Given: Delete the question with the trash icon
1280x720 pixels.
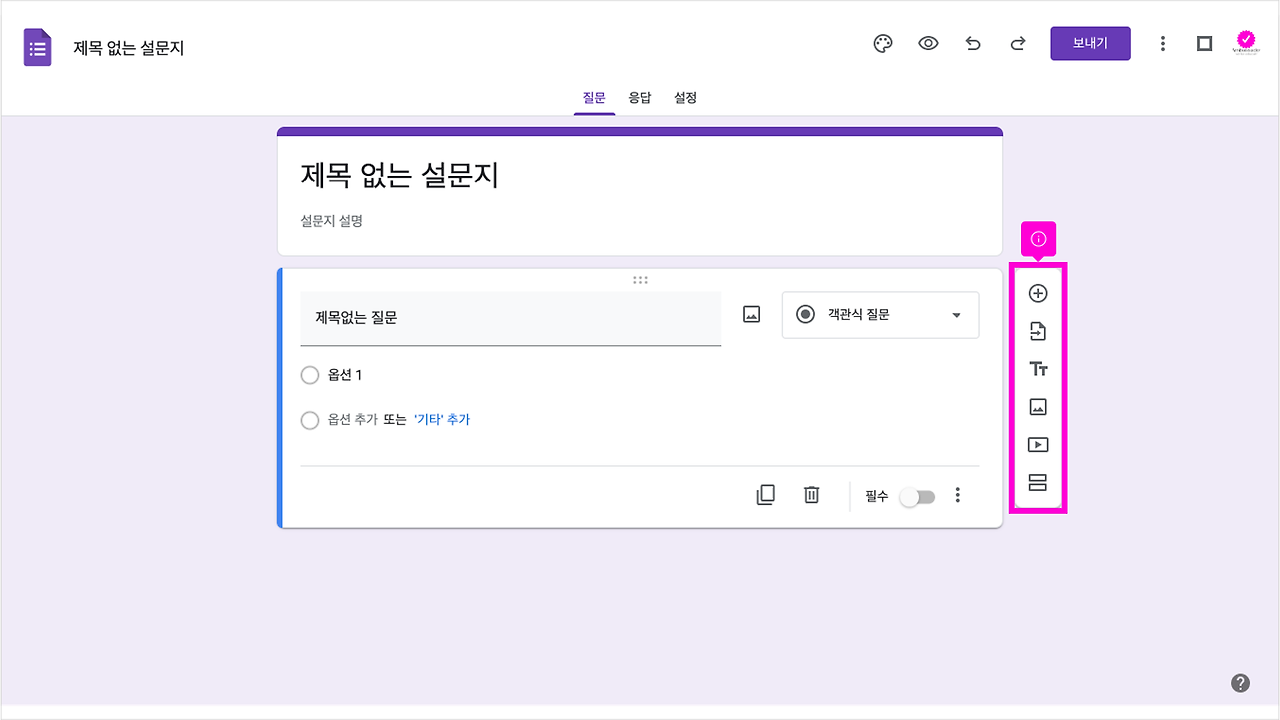Looking at the screenshot, I should click(811, 495).
